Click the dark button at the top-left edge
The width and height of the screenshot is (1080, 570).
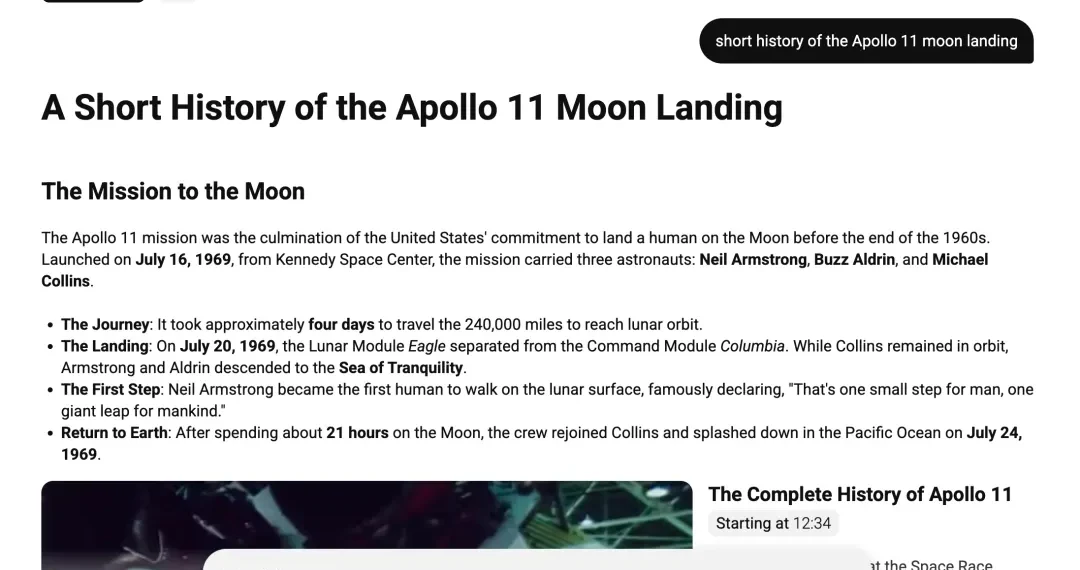tap(93, 1)
